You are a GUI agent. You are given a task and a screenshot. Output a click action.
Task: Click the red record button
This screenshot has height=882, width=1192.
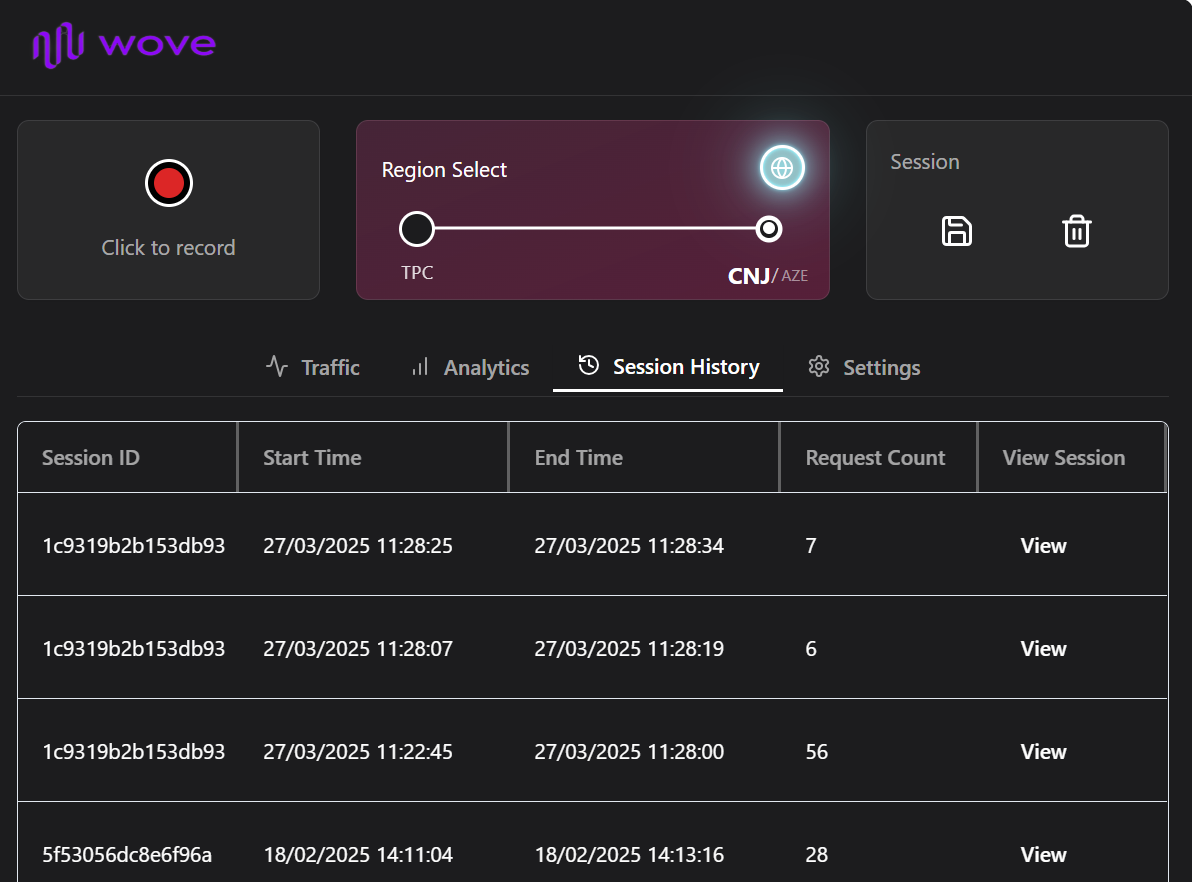[169, 183]
